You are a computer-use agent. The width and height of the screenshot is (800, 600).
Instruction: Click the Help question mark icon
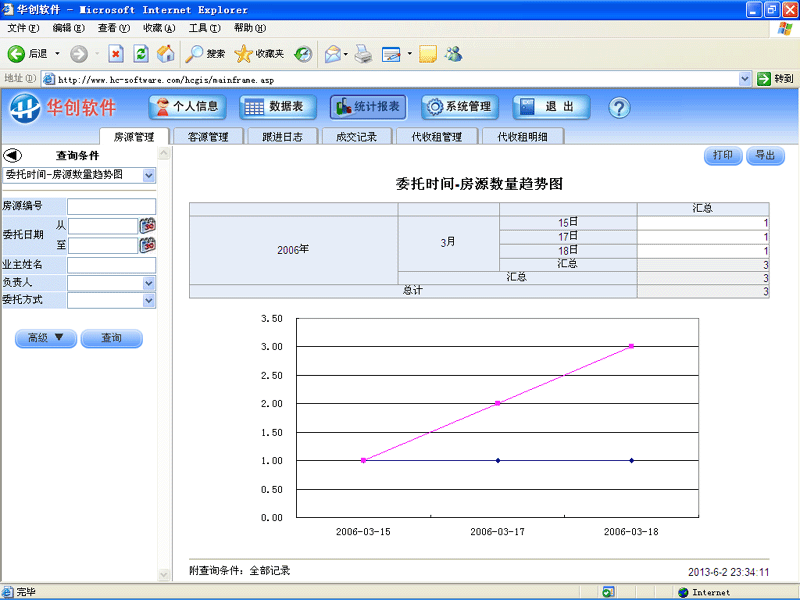(619, 108)
